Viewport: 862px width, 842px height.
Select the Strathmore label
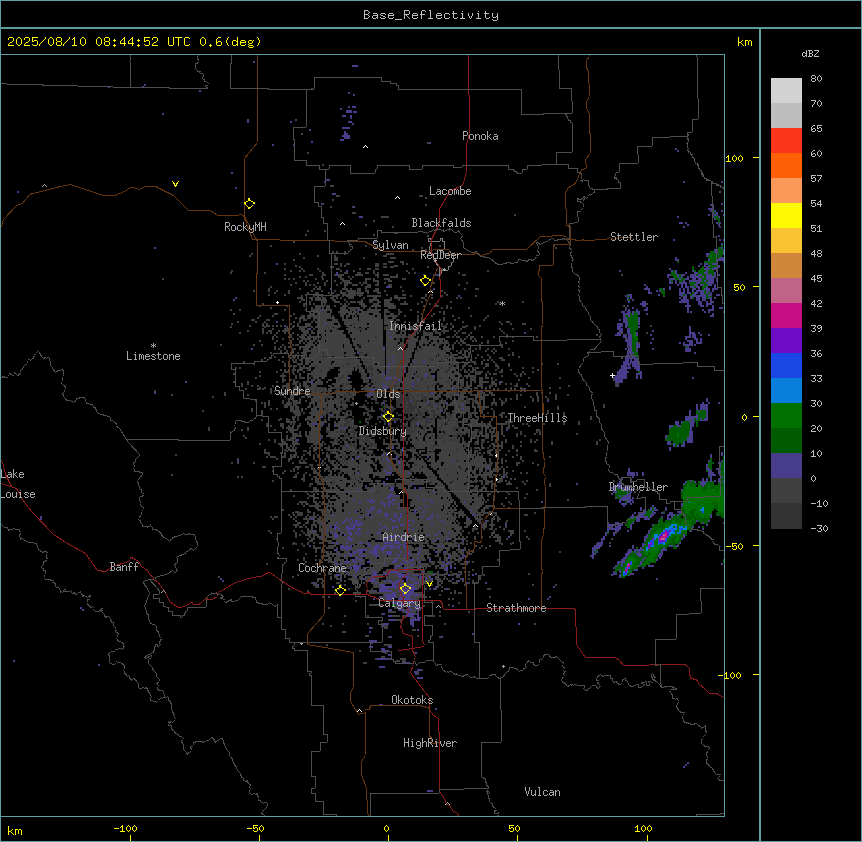point(516,608)
